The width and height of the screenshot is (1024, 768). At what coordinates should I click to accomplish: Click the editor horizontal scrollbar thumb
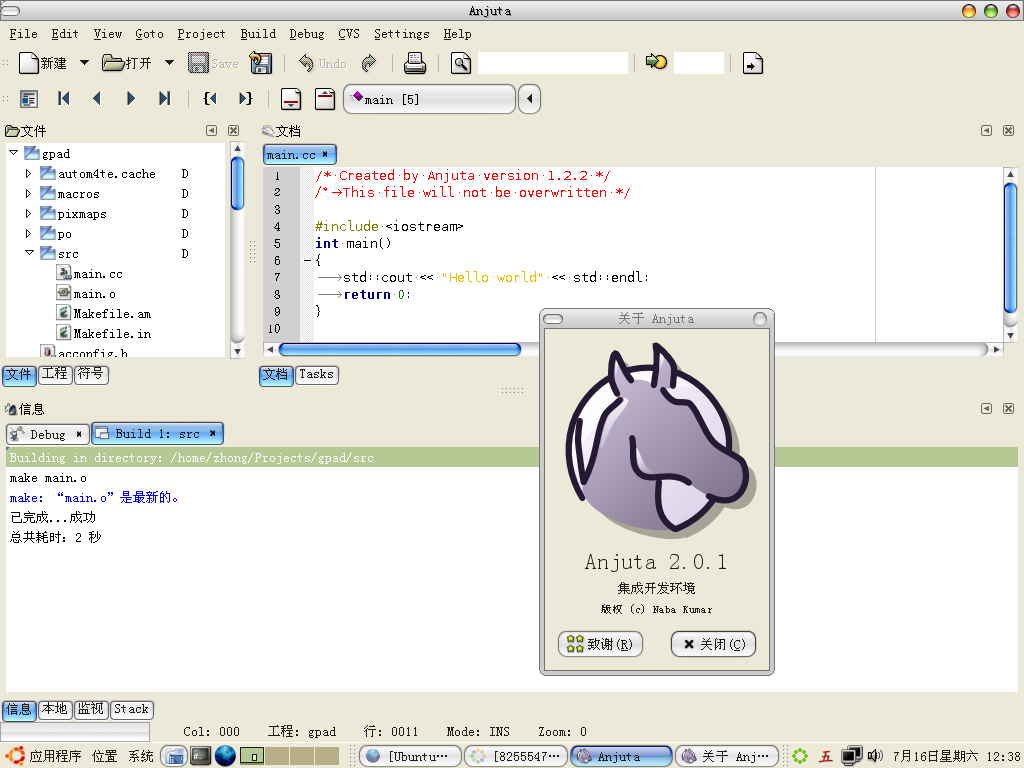pos(400,349)
